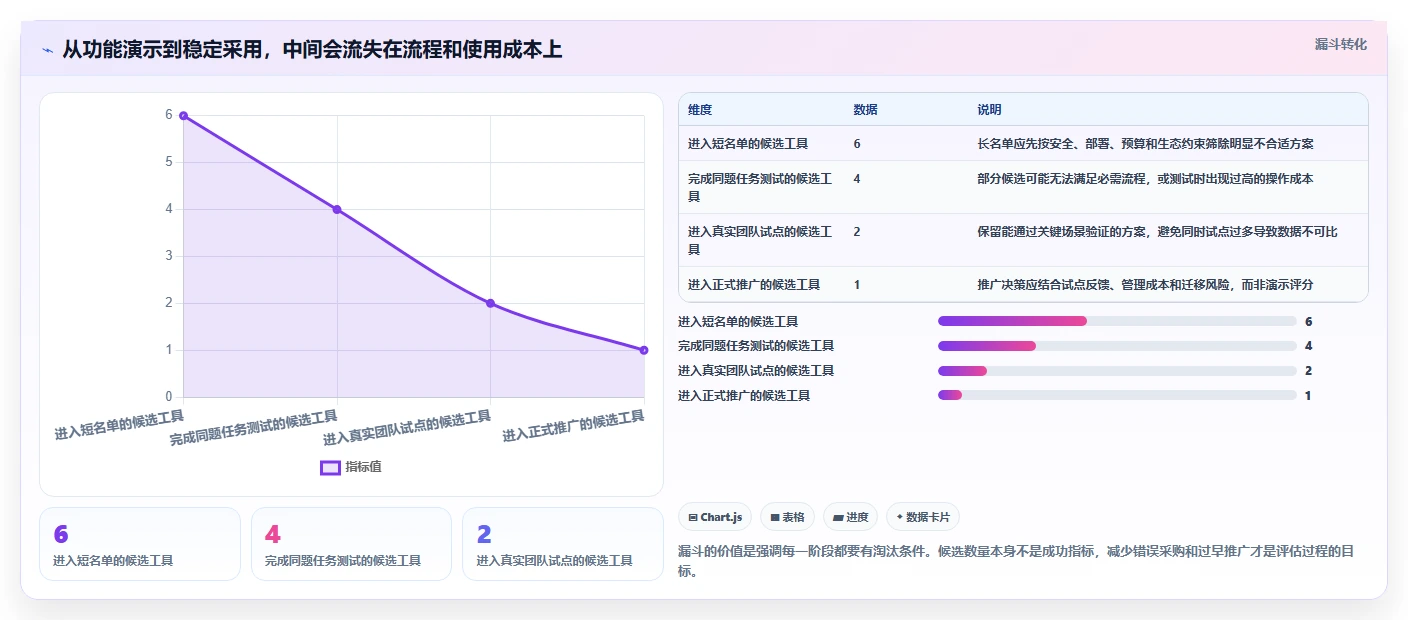Click the table cell 进入正式推广的候选工具

[754, 285]
